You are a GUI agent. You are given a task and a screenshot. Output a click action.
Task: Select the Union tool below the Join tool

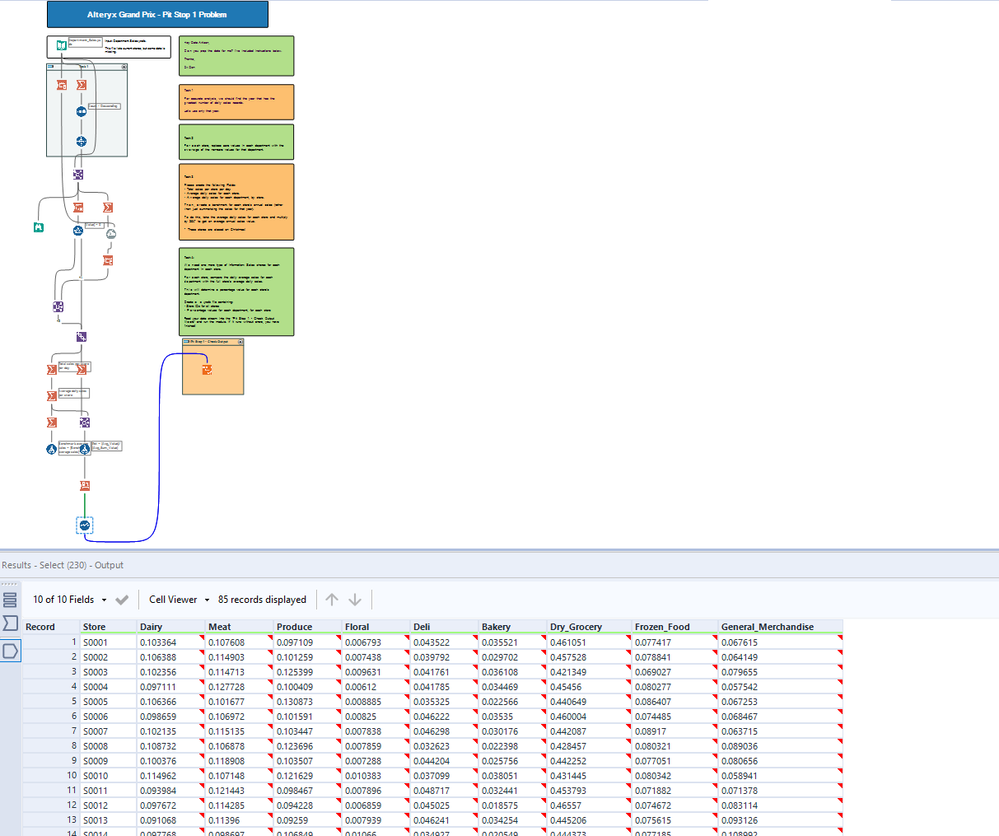tap(80, 141)
